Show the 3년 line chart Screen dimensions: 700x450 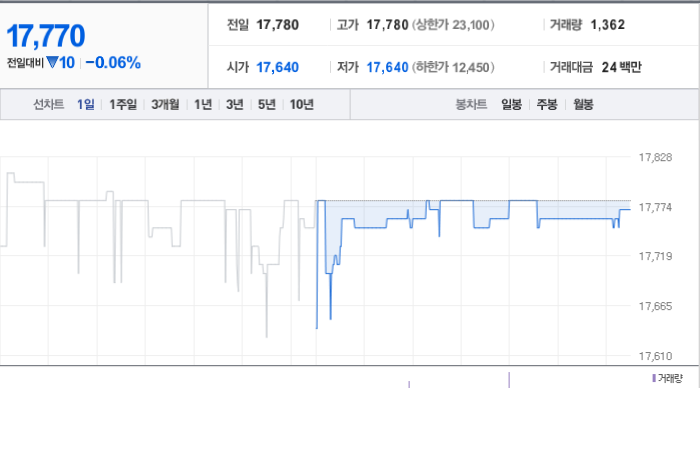coord(234,104)
